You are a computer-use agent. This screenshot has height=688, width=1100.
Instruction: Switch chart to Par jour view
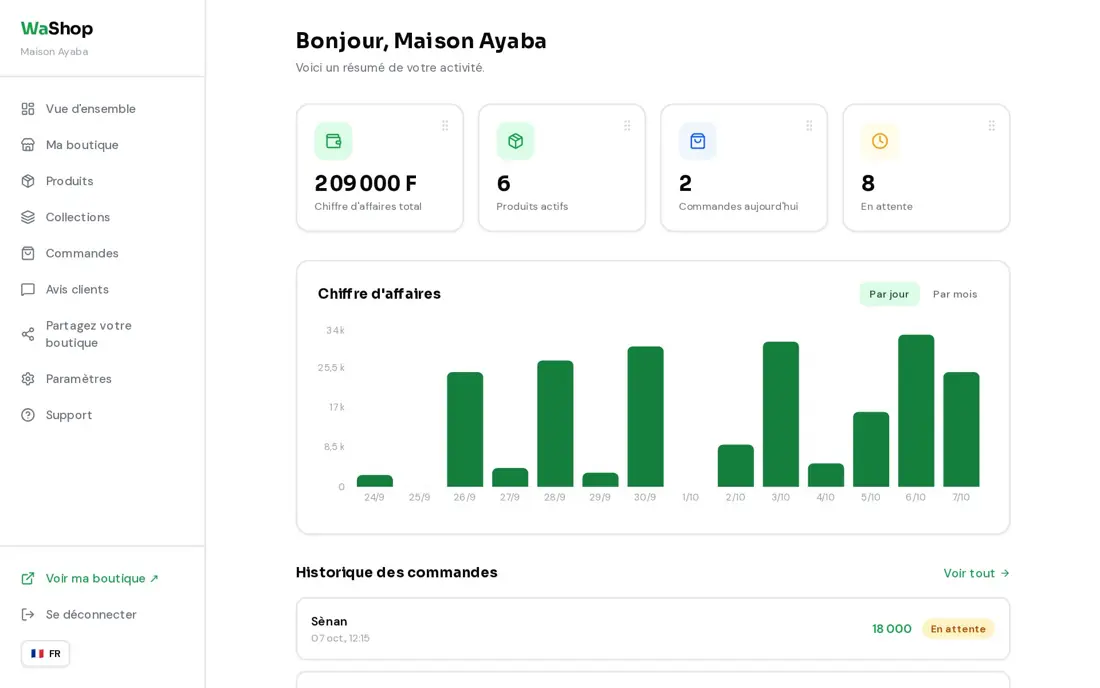coord(889,294)
